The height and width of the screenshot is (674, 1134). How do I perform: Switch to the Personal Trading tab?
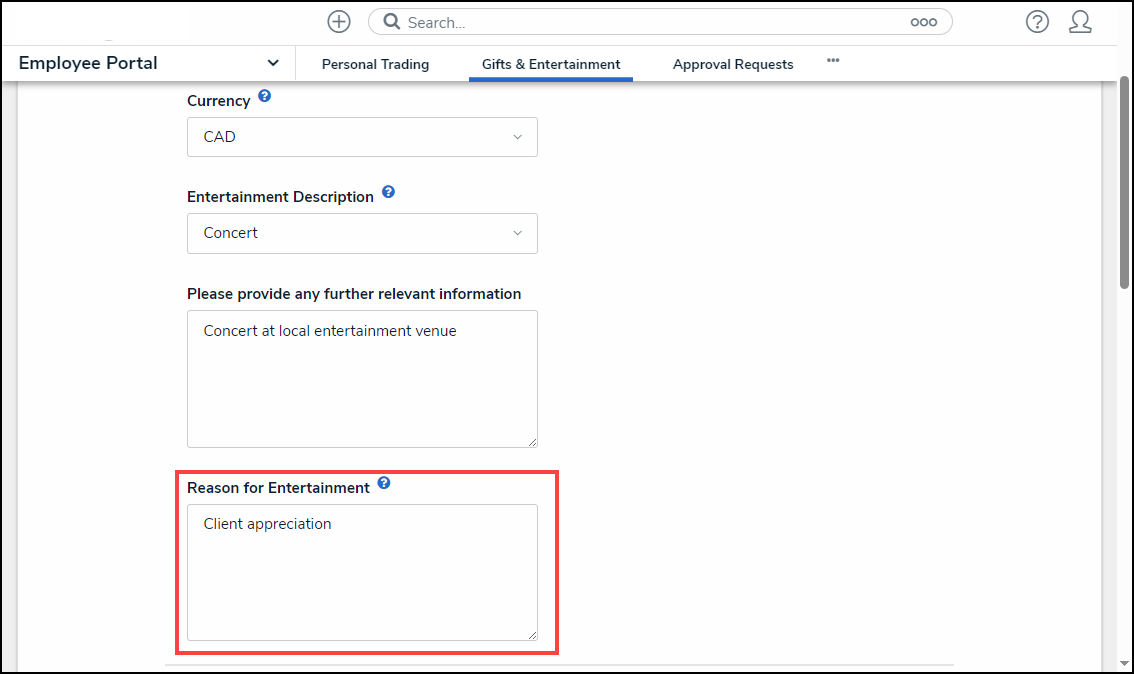[x=375, y=64]
